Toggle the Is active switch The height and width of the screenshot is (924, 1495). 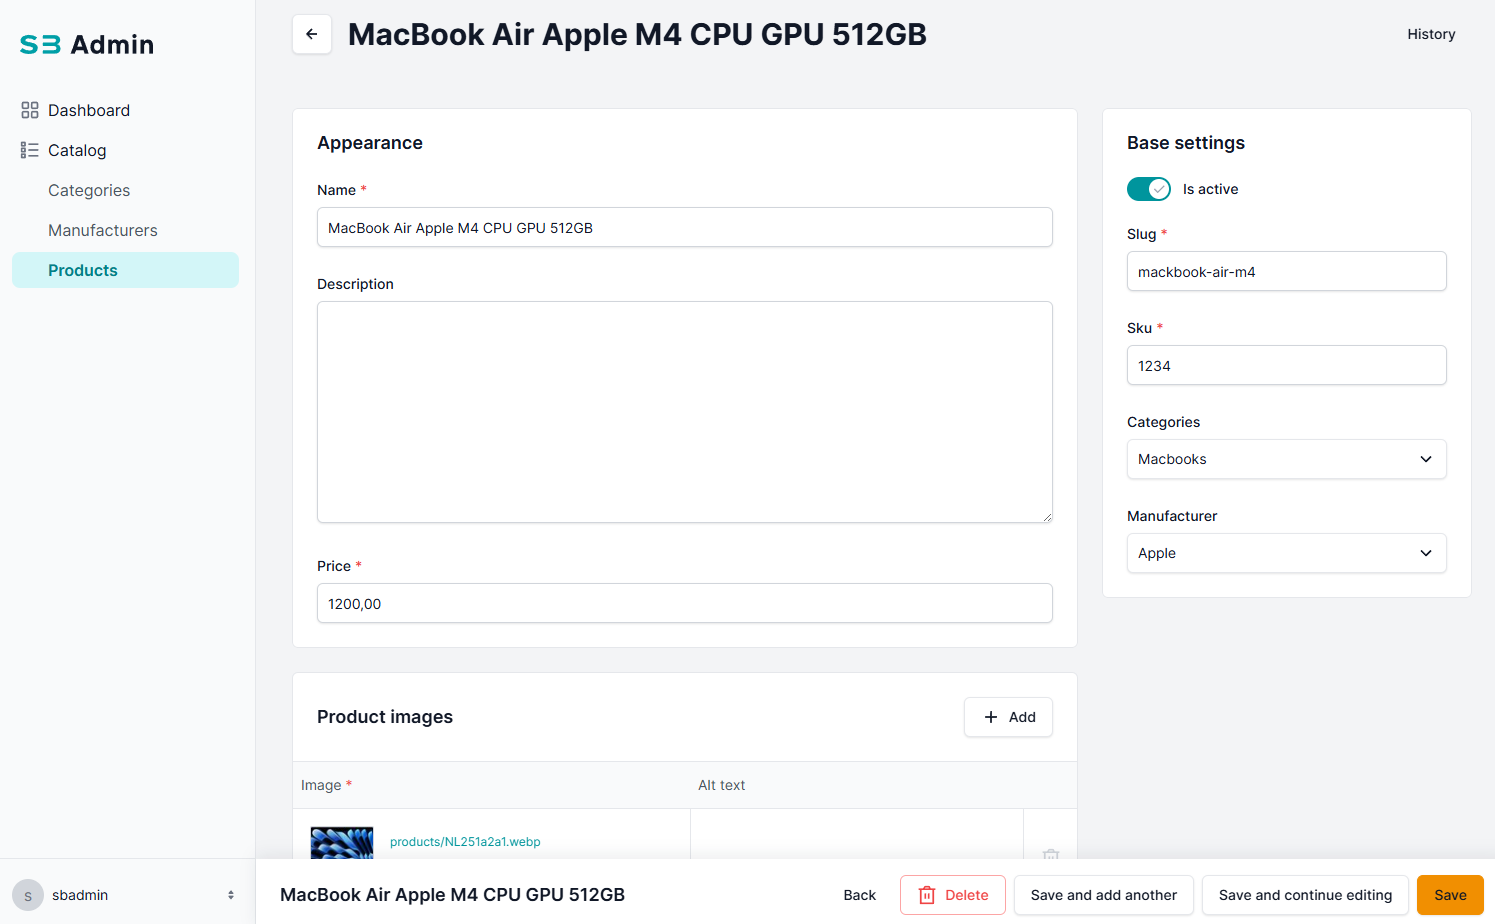(x=1149, y=189)
